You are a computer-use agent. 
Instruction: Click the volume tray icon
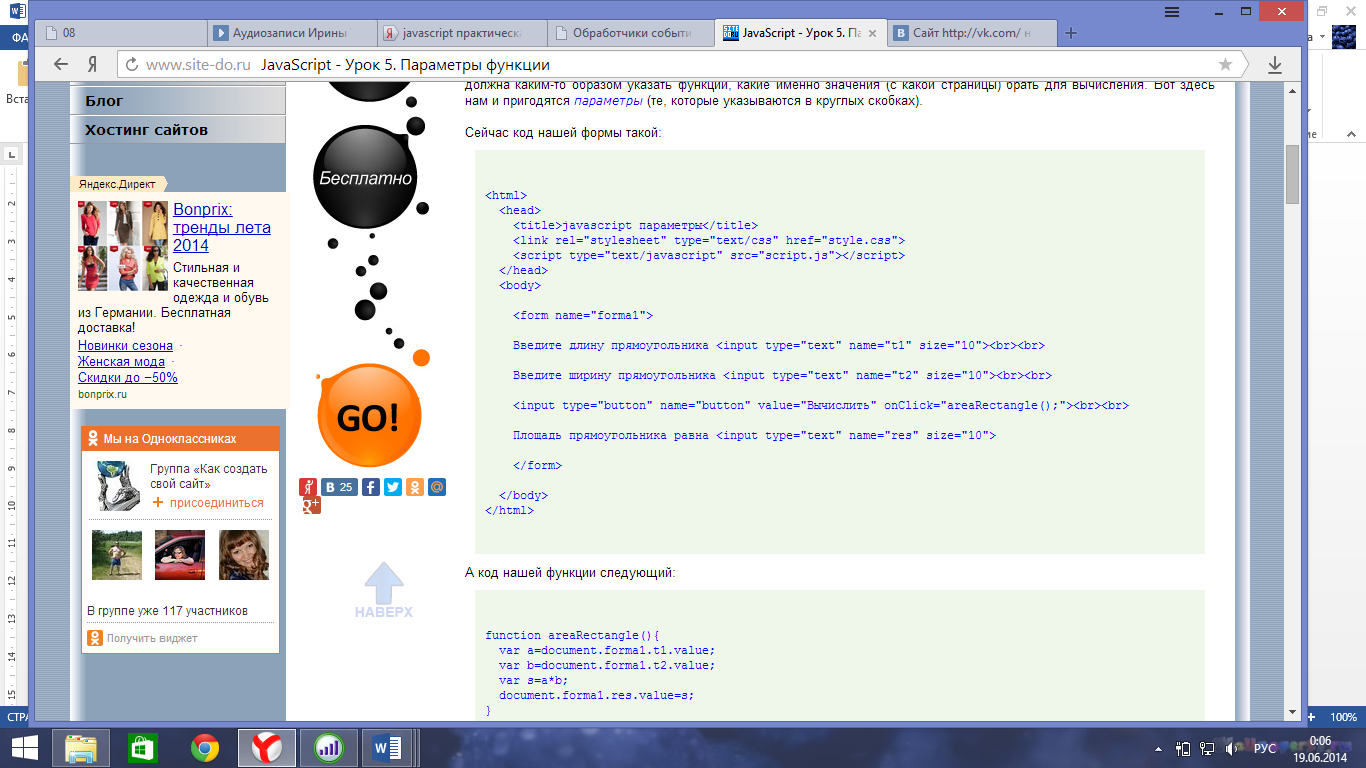coord(1230,748)
